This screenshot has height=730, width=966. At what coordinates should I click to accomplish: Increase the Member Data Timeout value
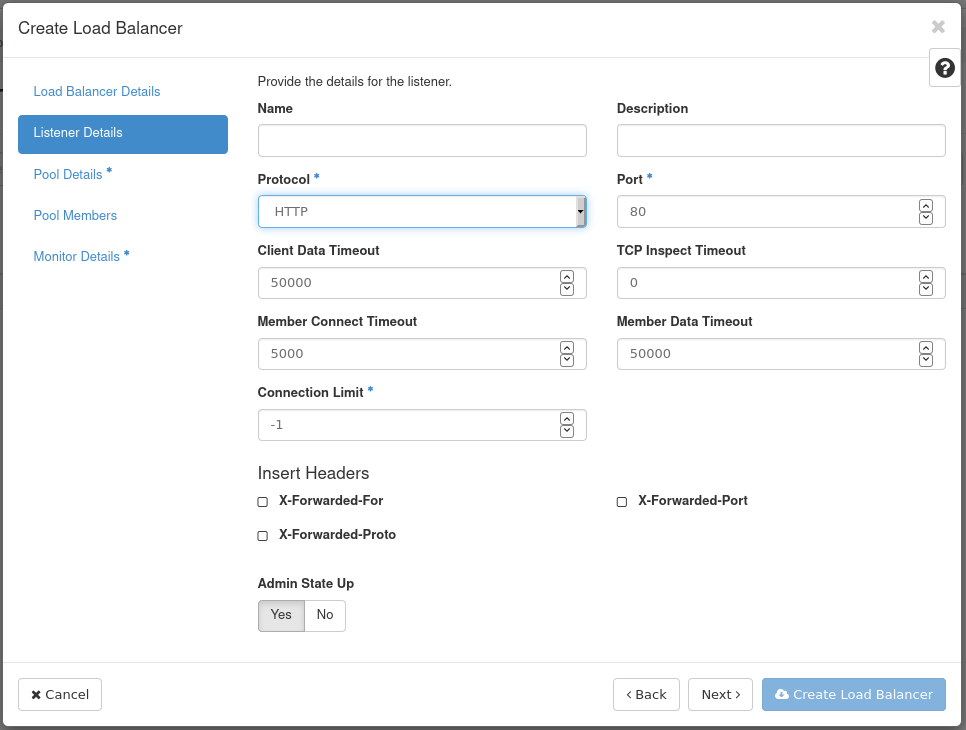[x=925, y=348]
